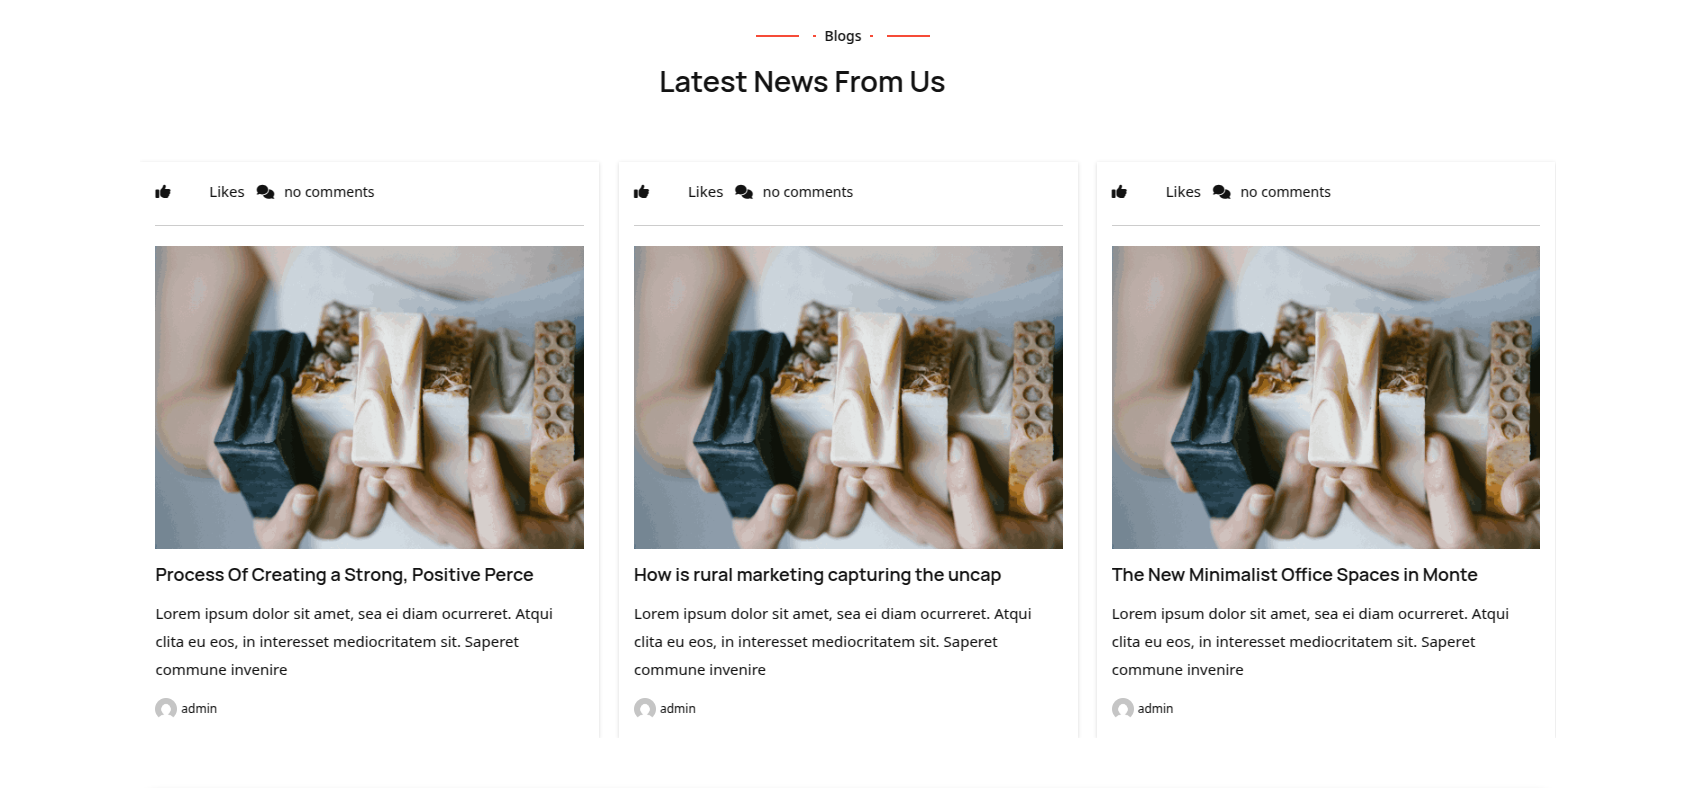Viewport: 1684px width, 788px height.
Task: Click 'no comments' link on first card
Action: [x=329, y=192]
